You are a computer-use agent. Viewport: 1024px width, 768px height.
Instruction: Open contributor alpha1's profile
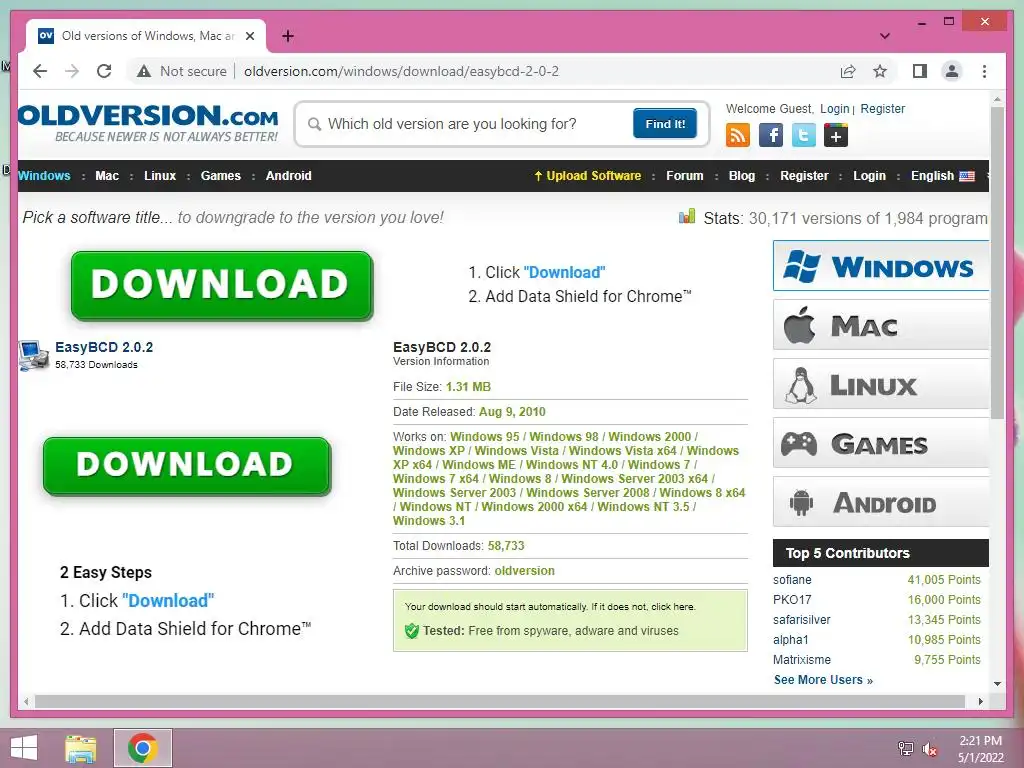(x=791, y=640)
